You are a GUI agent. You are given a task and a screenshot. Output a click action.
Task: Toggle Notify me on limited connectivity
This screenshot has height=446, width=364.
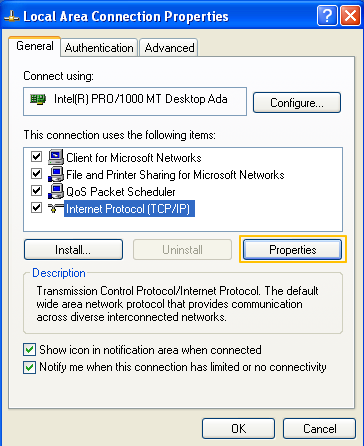[x=29, y=367]
